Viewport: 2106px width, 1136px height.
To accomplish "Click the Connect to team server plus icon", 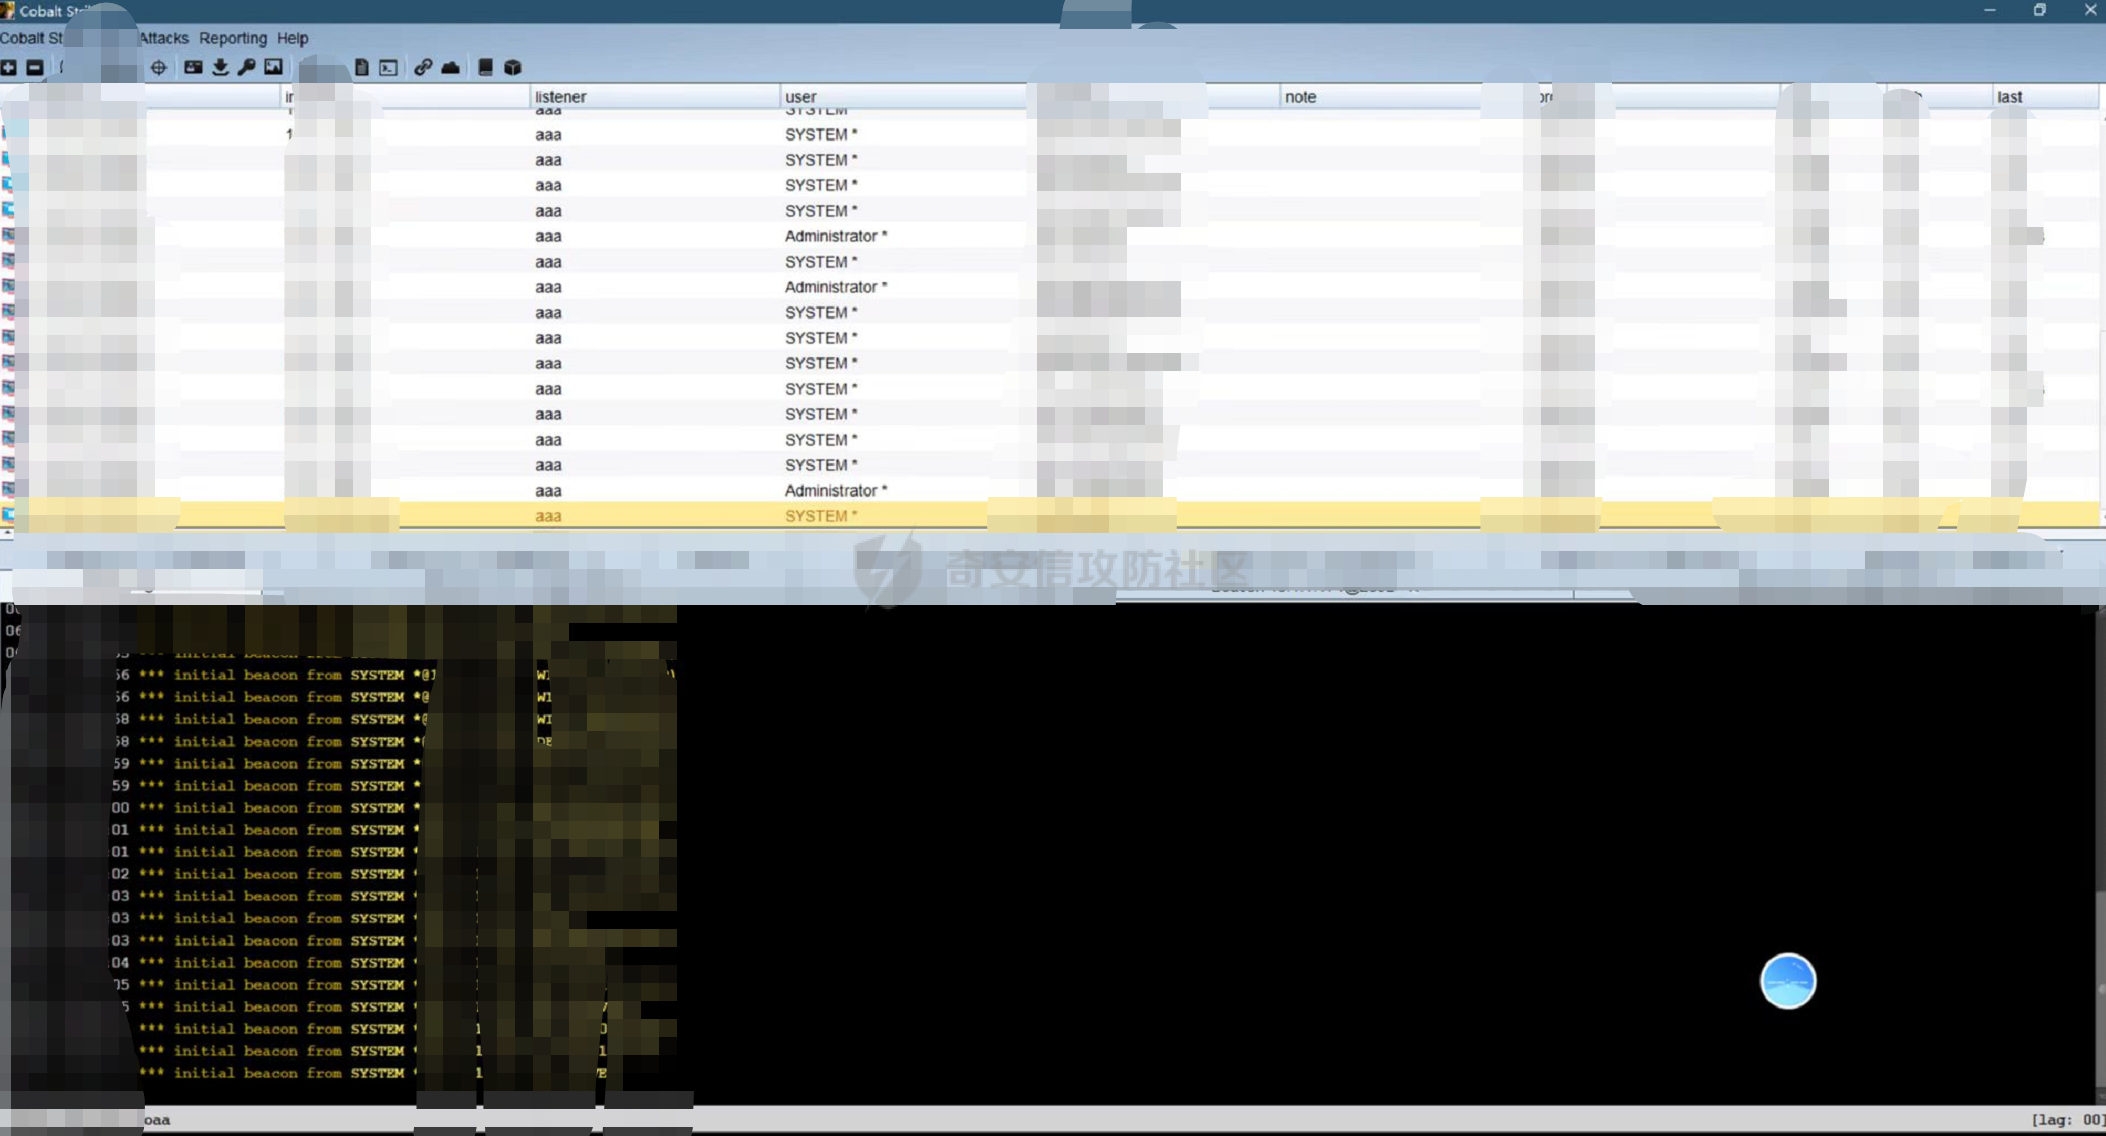I will coord(8,67).
